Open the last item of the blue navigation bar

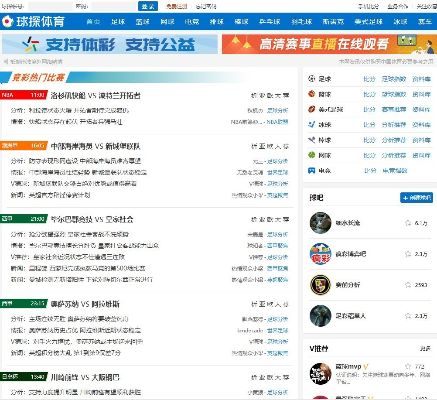click(425, 22)
